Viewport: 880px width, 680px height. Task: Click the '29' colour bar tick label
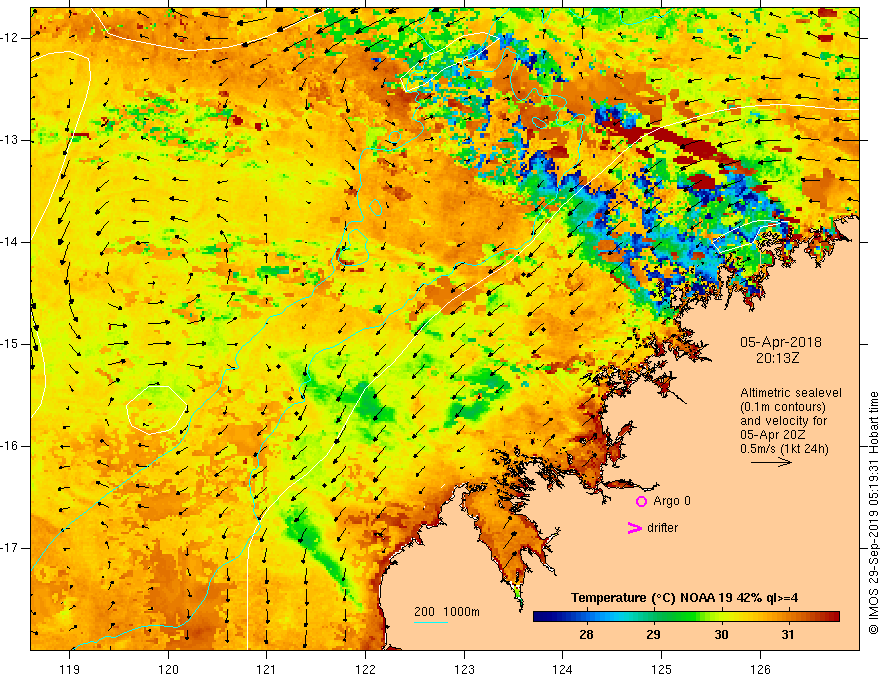pos(653,635)
